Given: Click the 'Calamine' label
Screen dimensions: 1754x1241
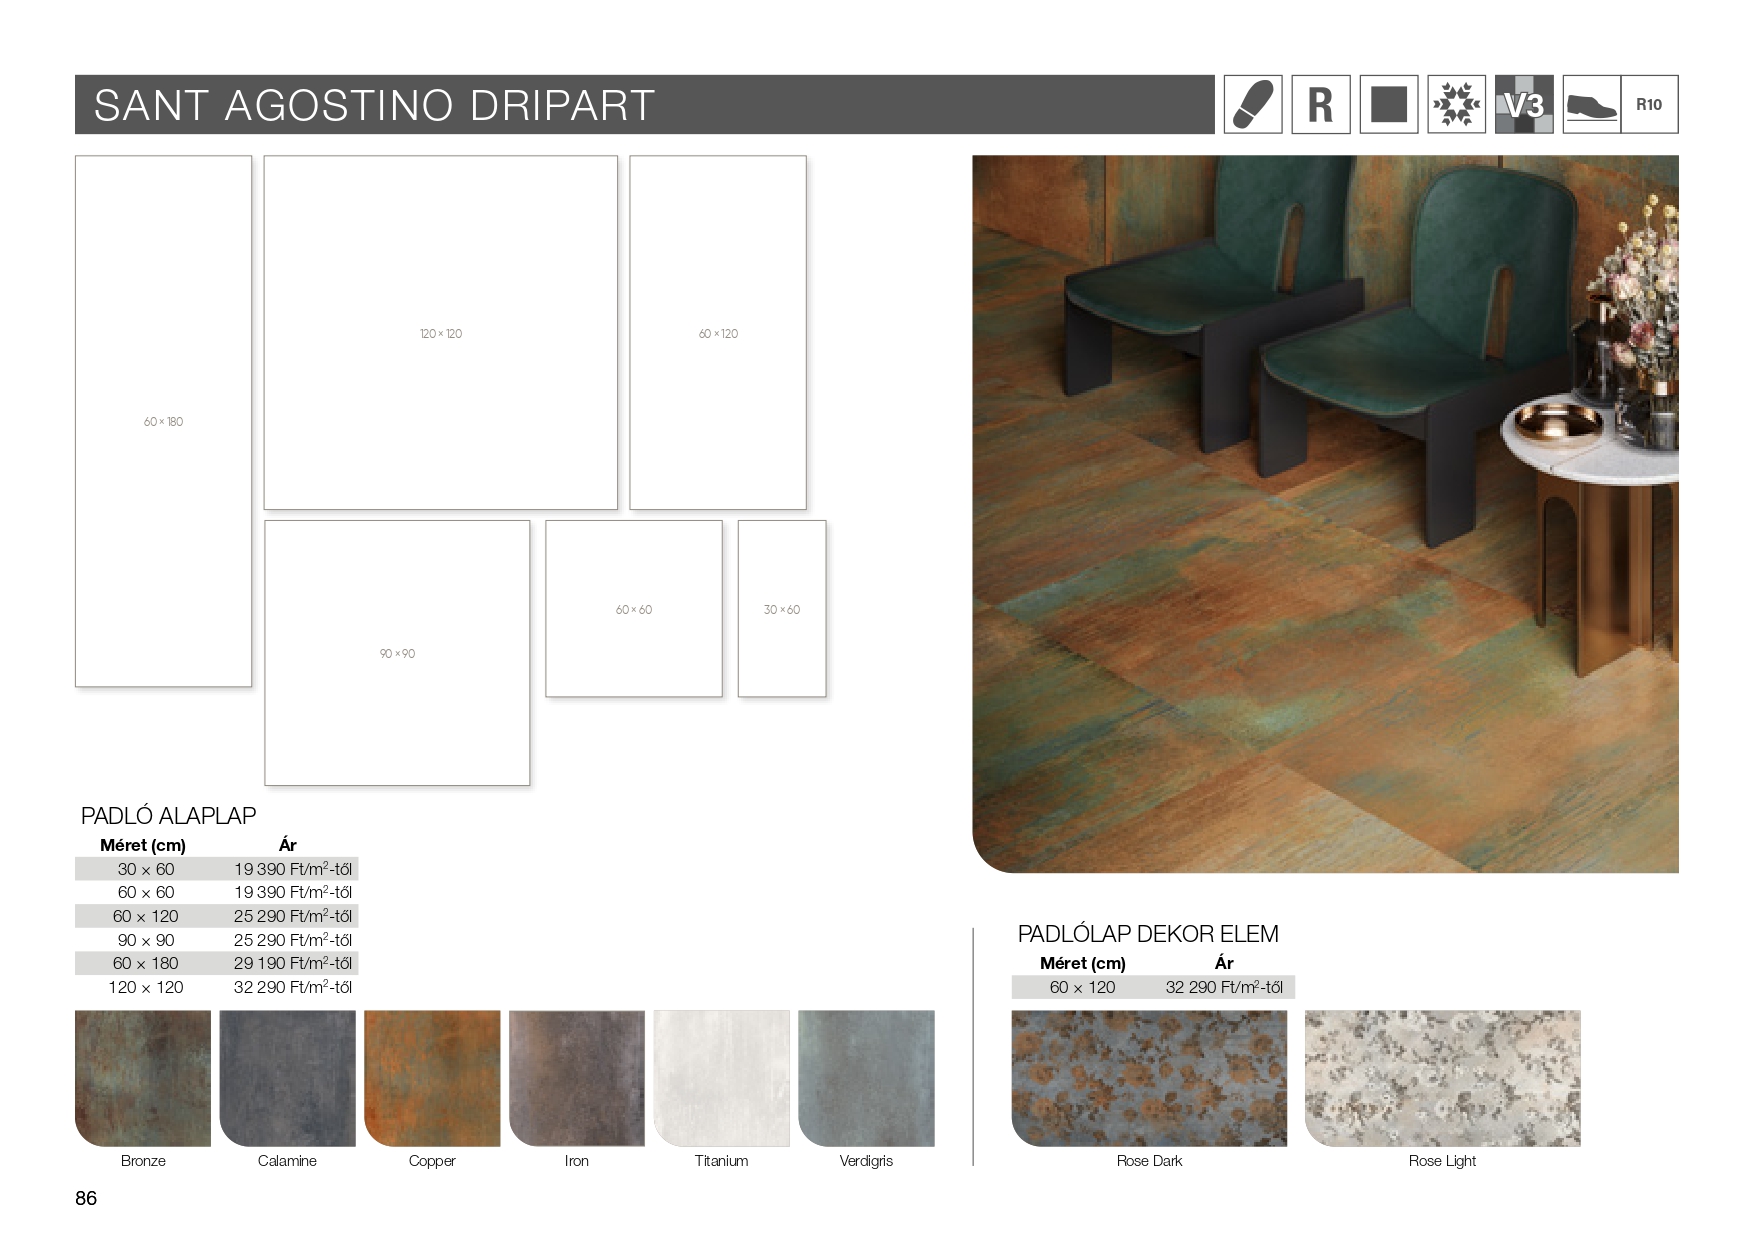Looking at the screenshot, I should 288,1161.
